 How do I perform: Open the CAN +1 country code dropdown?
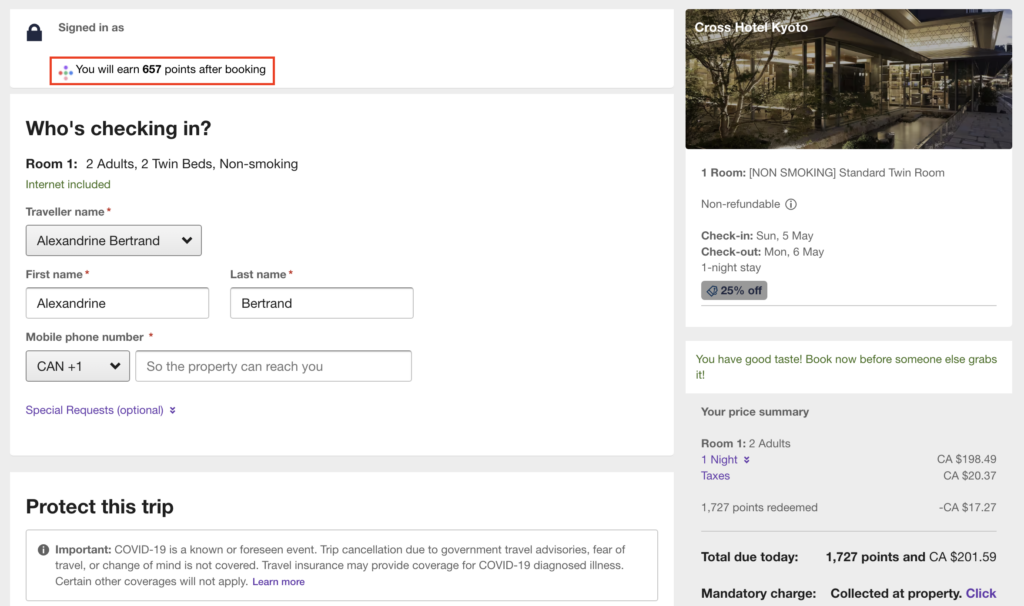pyautogui.click(x=77, y=366)
